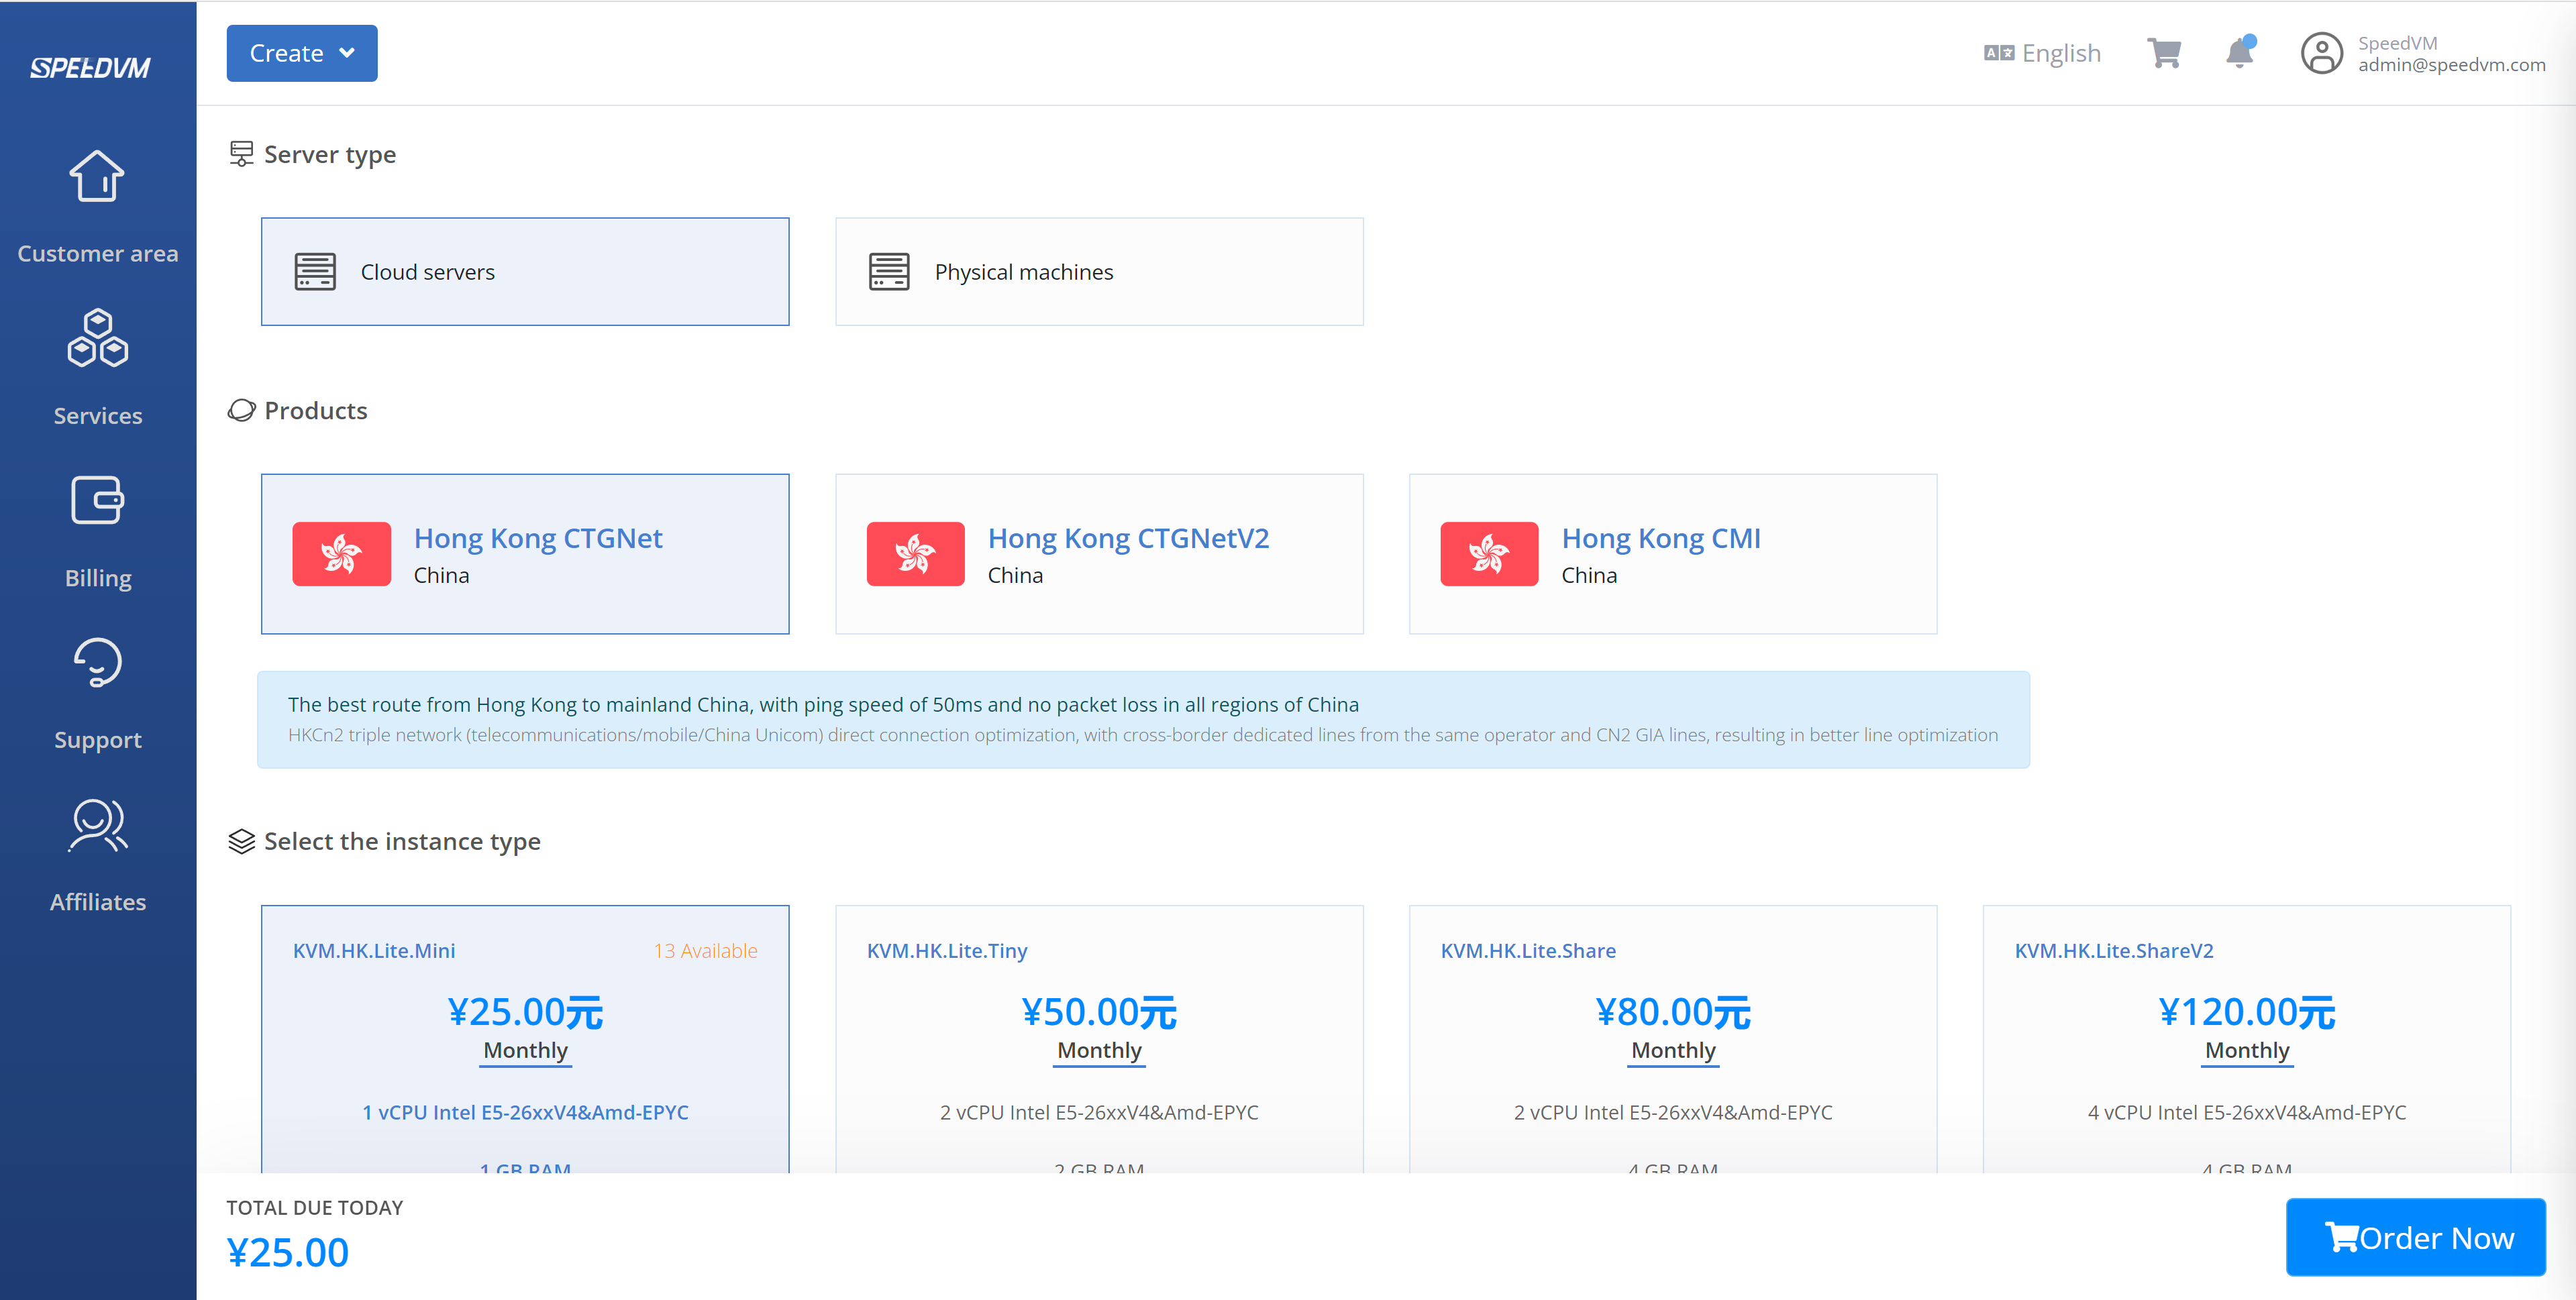Open the Billing wallet icon
The image size is (2576, 1300).
(x=97, y=500)
